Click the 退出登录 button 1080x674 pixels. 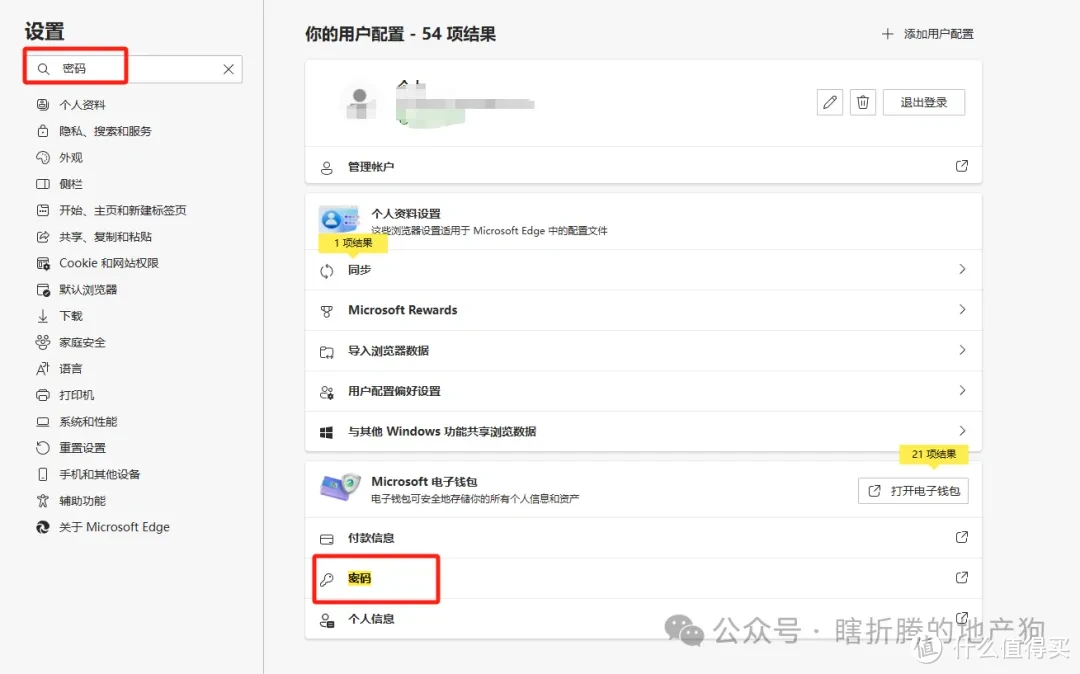pos(924,103)
